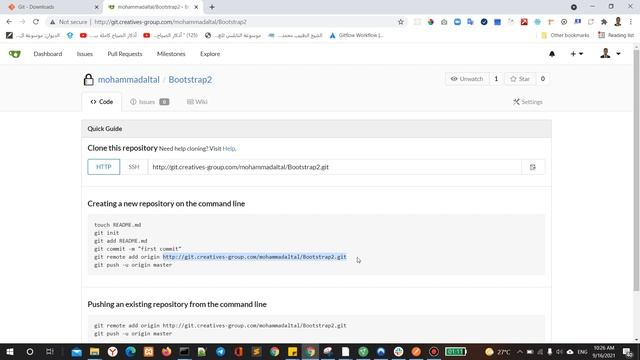Close the Git Downloads tab
Screen dimensions: 640x360
coord(96,7)
